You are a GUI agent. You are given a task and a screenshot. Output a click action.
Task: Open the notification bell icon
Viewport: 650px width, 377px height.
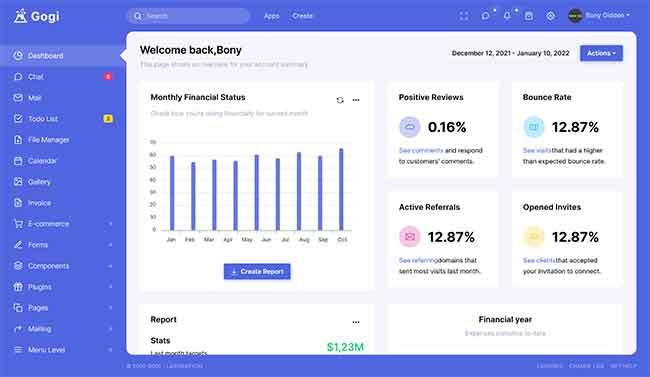[x=507, y=16]
